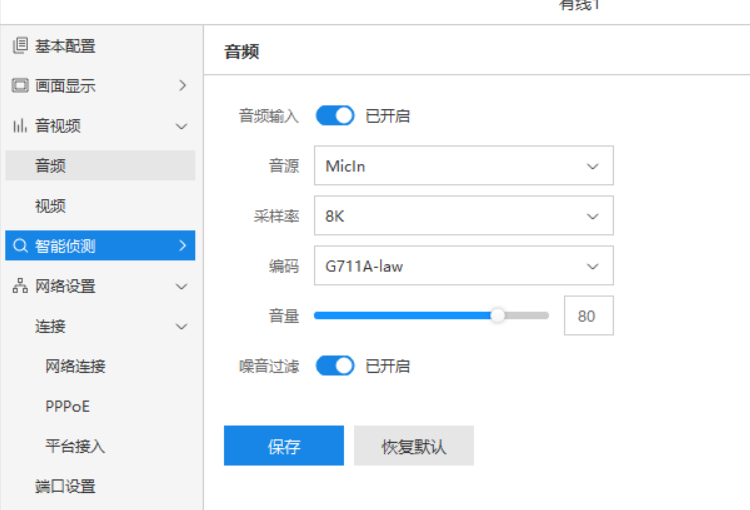
Task: Click the 音视频 bar-chart icon
Action: 19,126
